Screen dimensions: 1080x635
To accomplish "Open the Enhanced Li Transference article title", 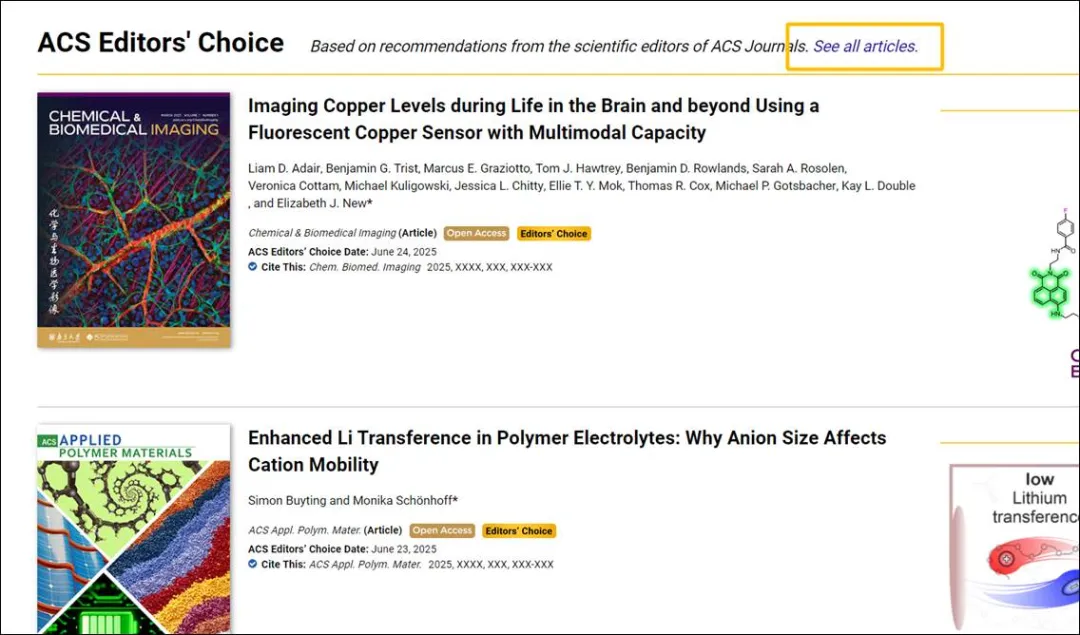I will click(x=567, y=451).
